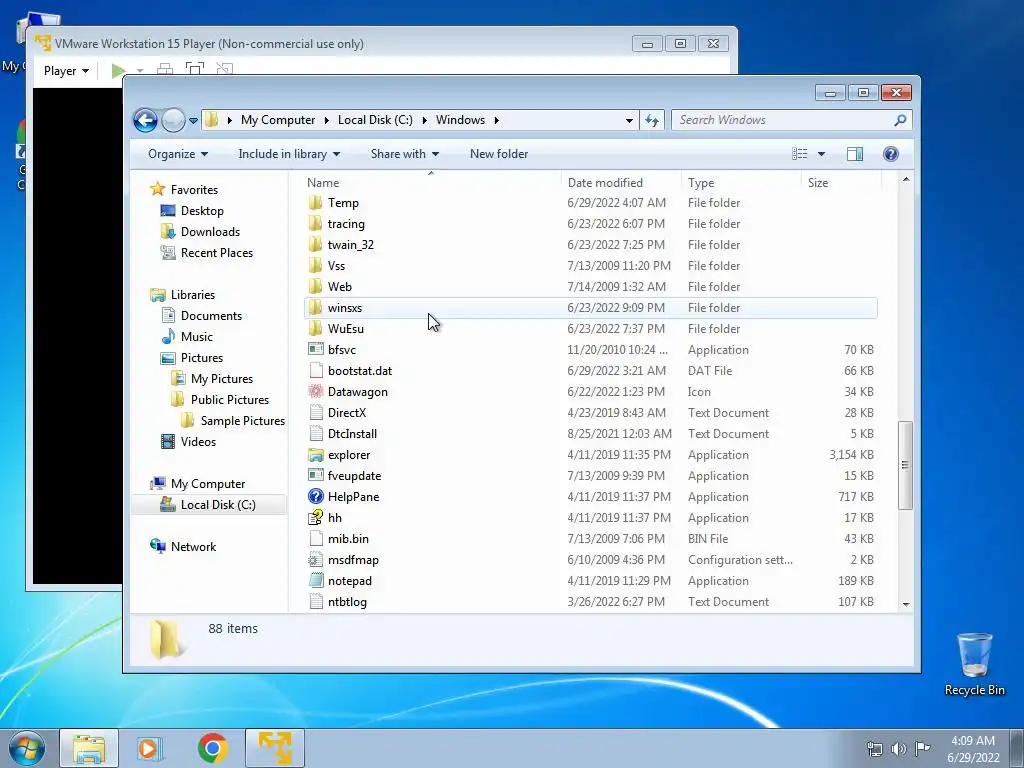Select Network in the navigation pane
This screenshot has width=1024, height=768.
pyautogui.click(x=193, y=547)
